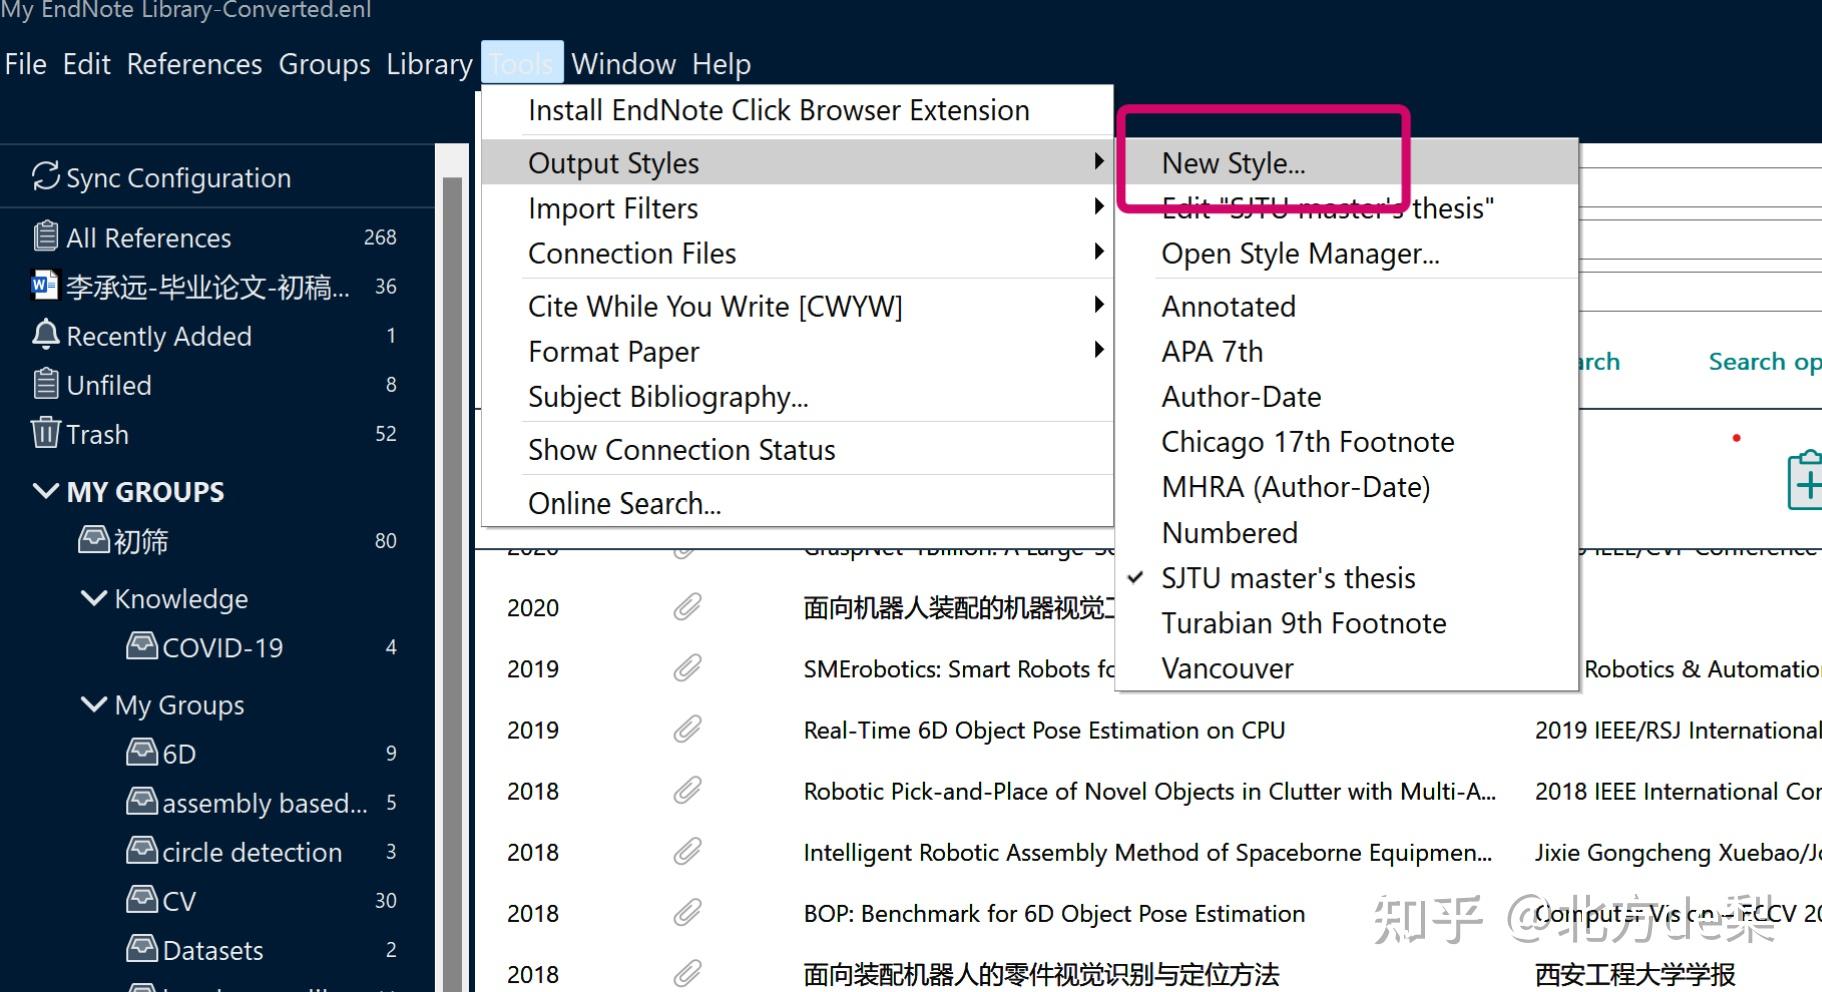Expand the Connection Files submenu arrow
Viewport: 1822px width, 992px height.
click(x=1098, y=251)
